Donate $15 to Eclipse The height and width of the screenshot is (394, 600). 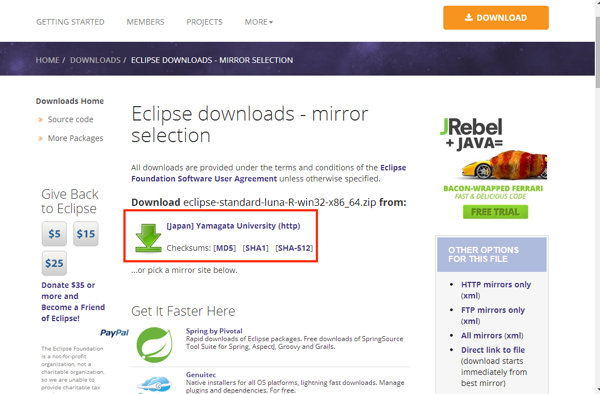pos(86,234)
